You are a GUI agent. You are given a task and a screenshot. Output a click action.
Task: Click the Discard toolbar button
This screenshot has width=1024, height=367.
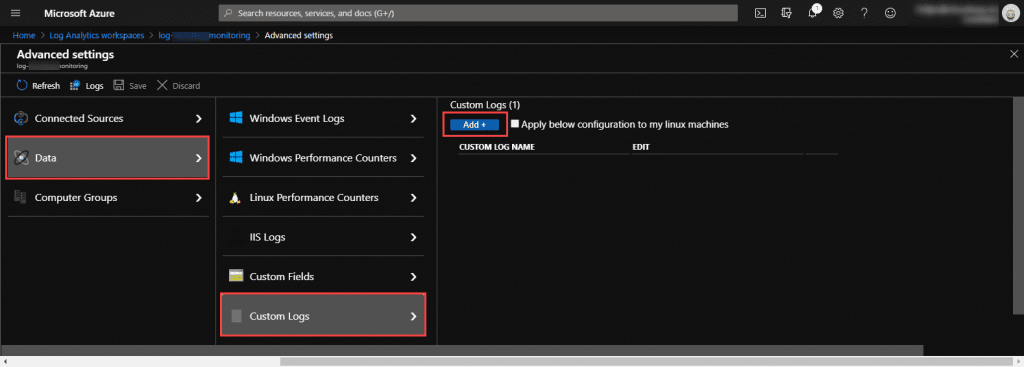click(178, 86)
